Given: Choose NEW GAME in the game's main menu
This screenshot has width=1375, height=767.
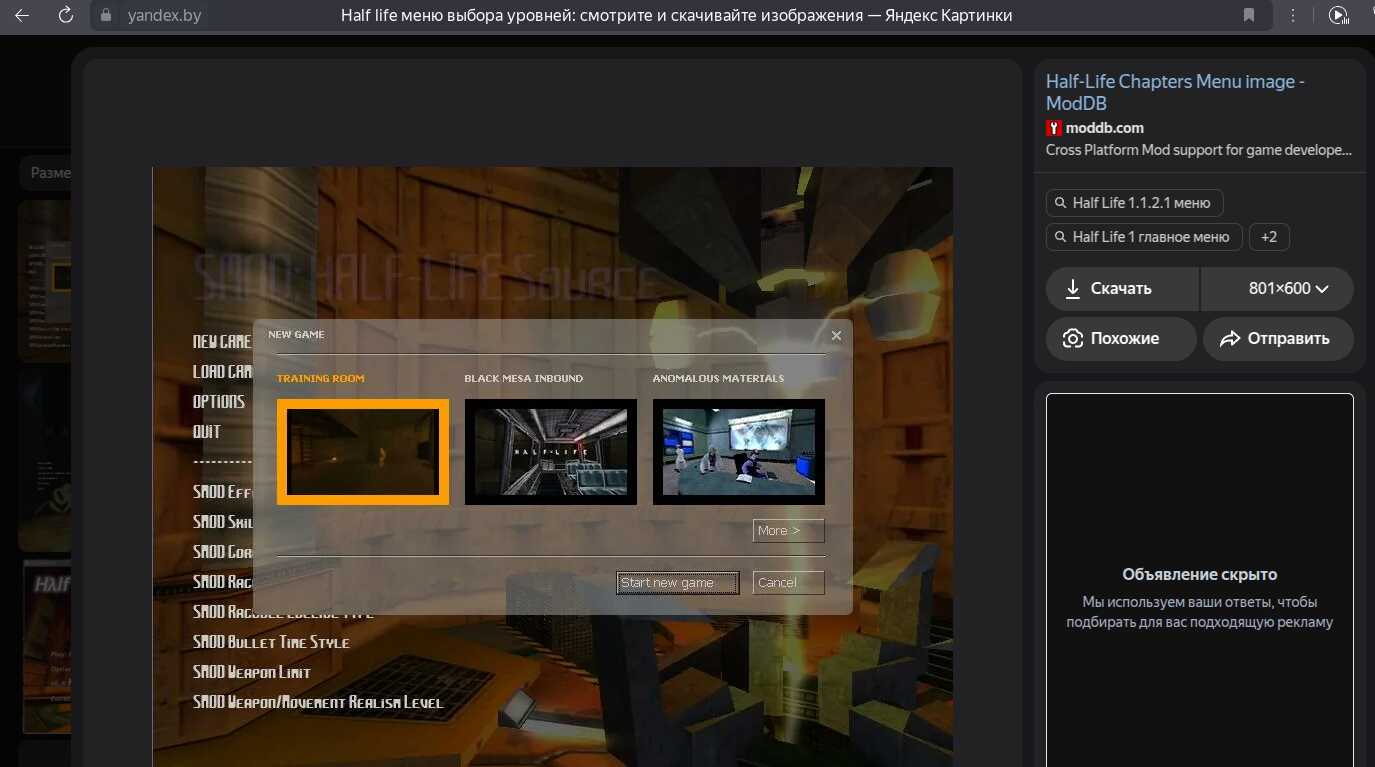Looking at the screenshot, I should coord(222,342).
